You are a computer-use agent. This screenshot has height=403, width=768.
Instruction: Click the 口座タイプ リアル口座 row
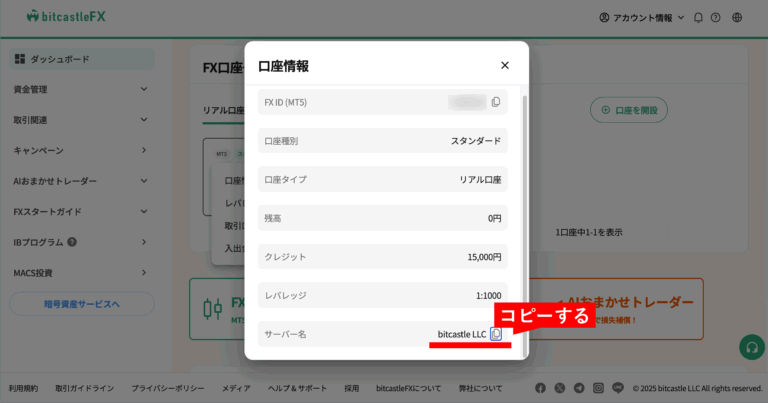pyautogui.click(x=383, y=180)
